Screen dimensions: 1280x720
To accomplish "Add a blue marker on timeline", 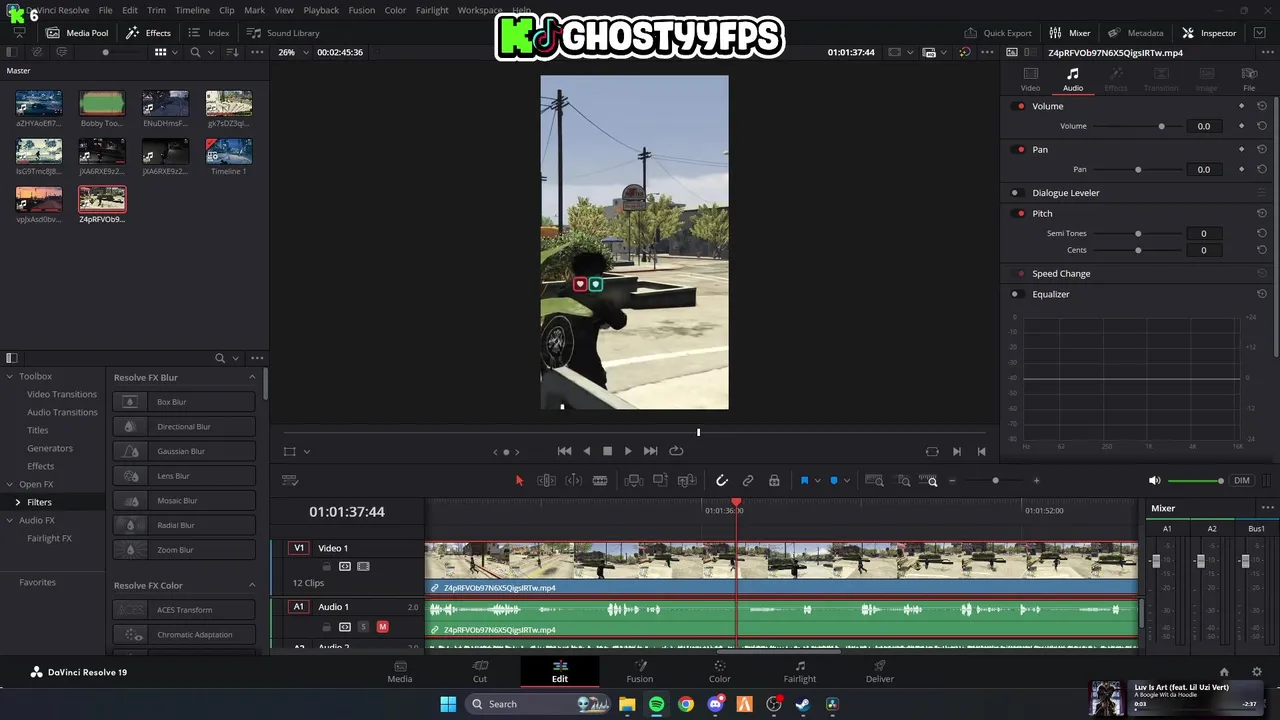I will pyautogui.click(x=834, y=481).
